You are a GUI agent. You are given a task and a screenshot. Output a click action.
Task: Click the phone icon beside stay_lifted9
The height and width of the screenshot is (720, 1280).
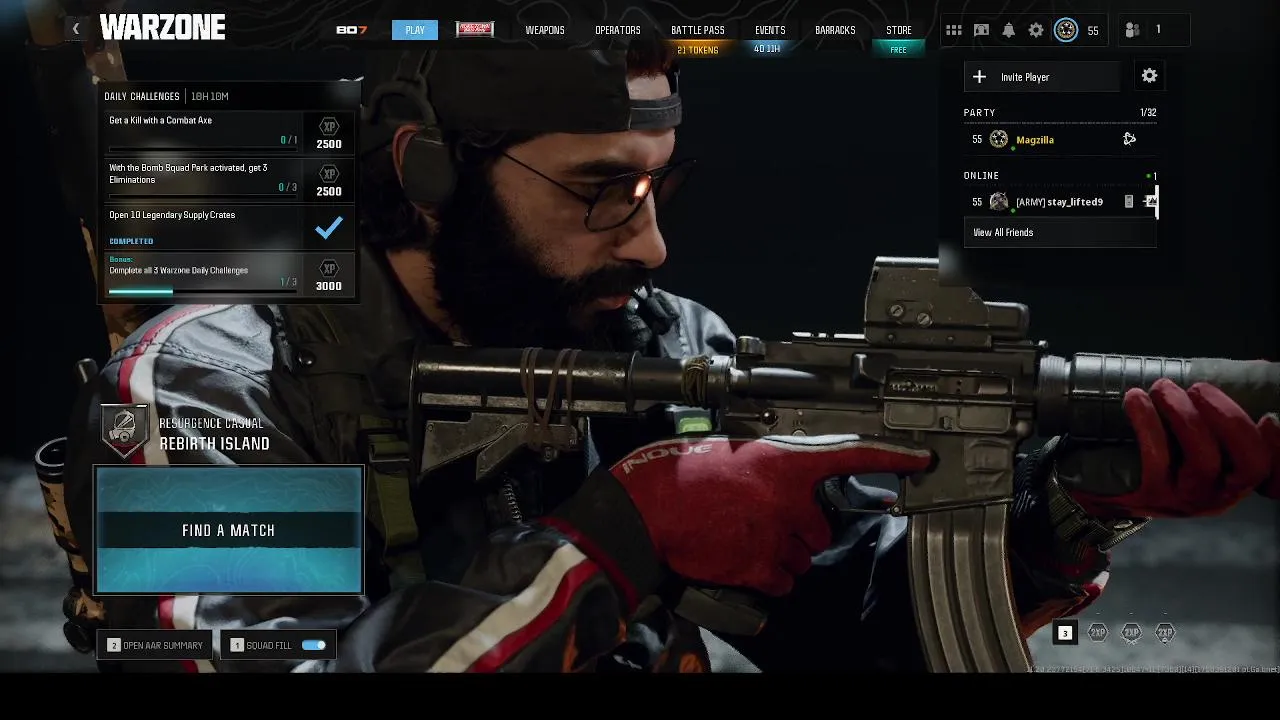point(1129,201)
